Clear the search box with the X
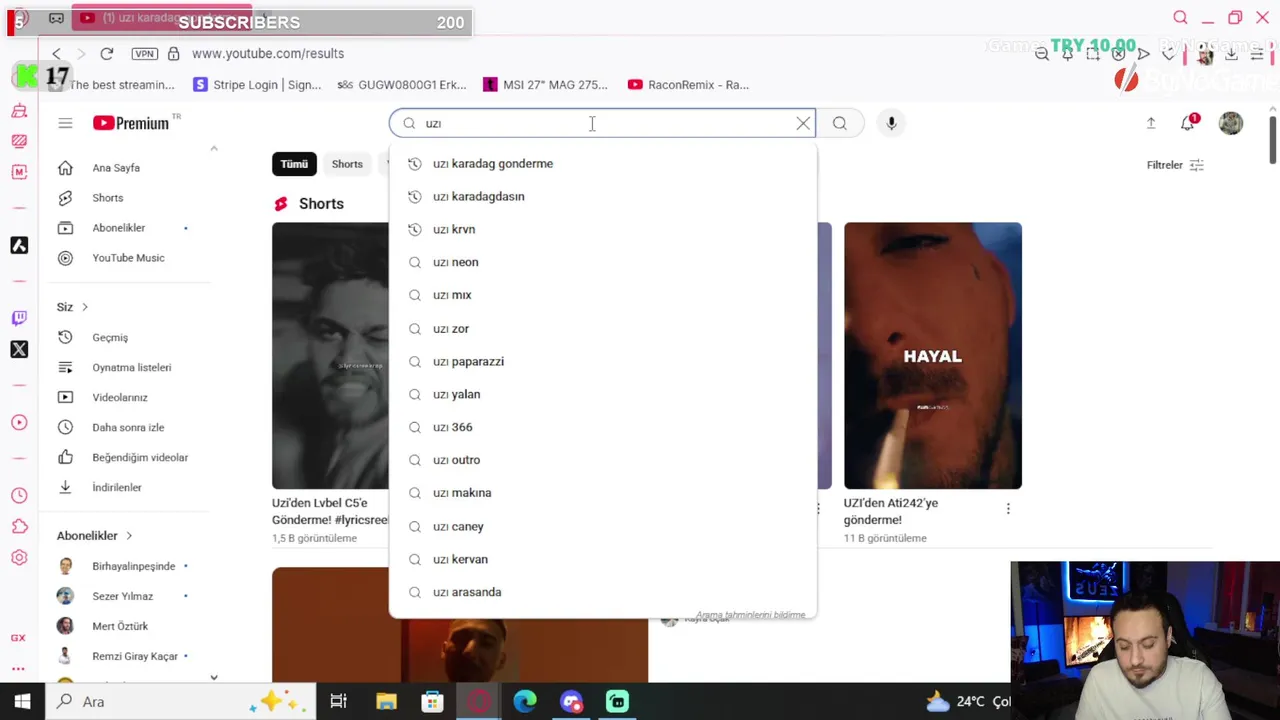The width and height of the screenshot is (1280, 720). pyautogui.click(x=803, y=123)
